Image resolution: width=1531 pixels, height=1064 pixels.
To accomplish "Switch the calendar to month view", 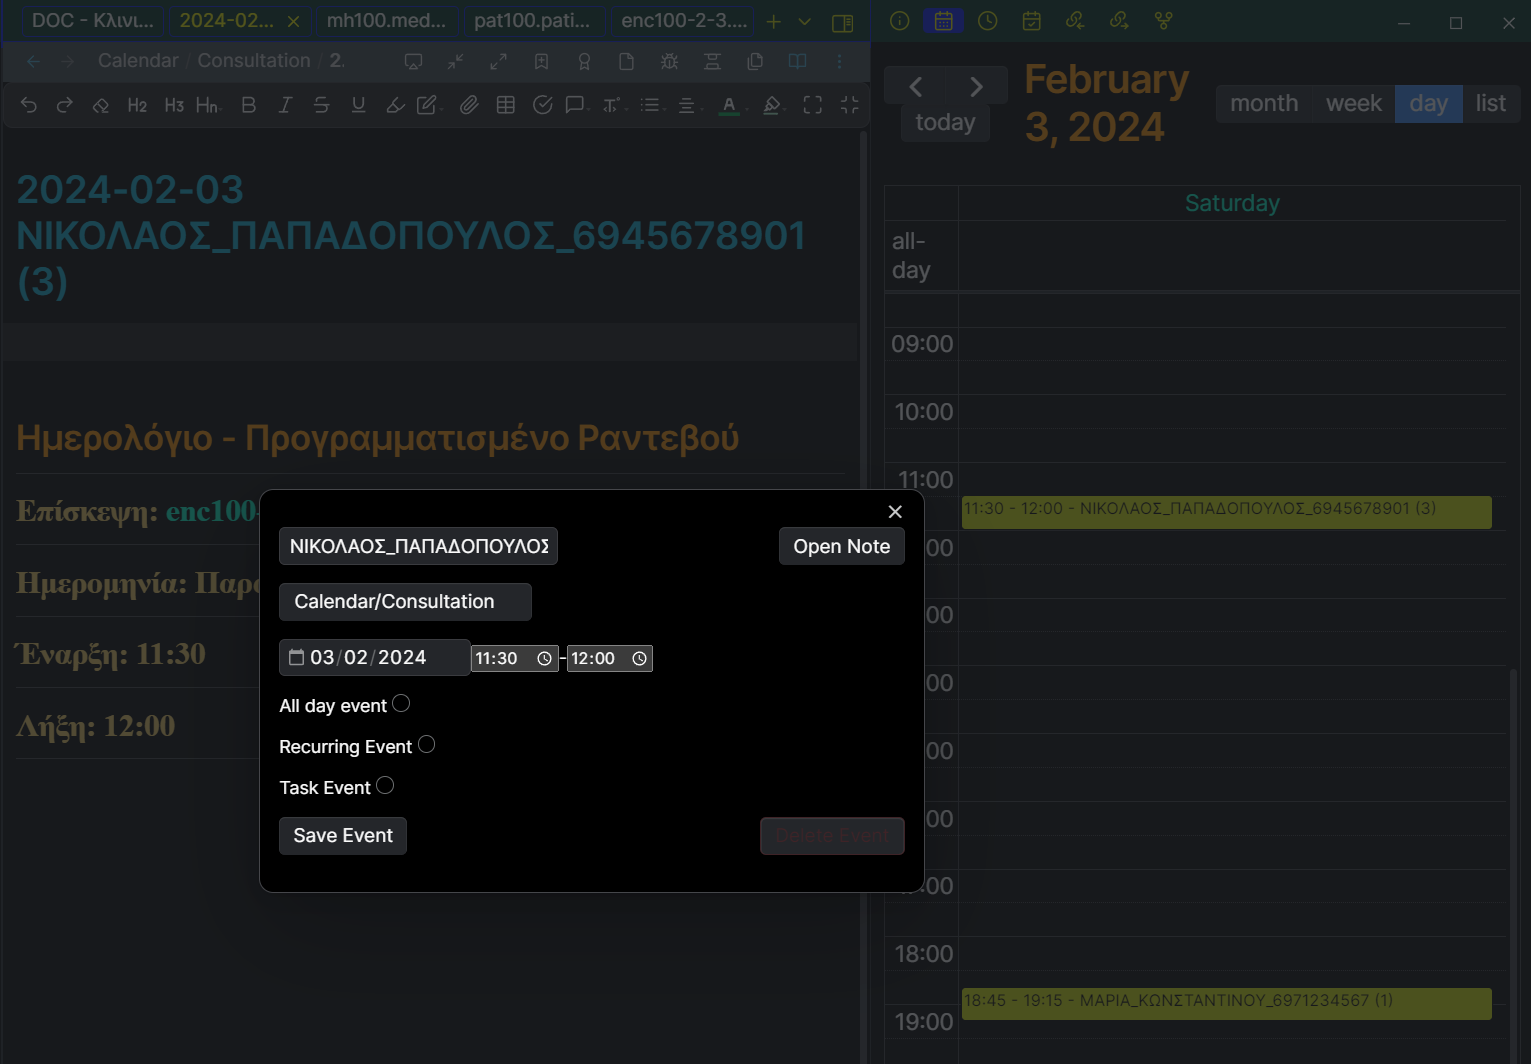I will (x=1264, y=104).
